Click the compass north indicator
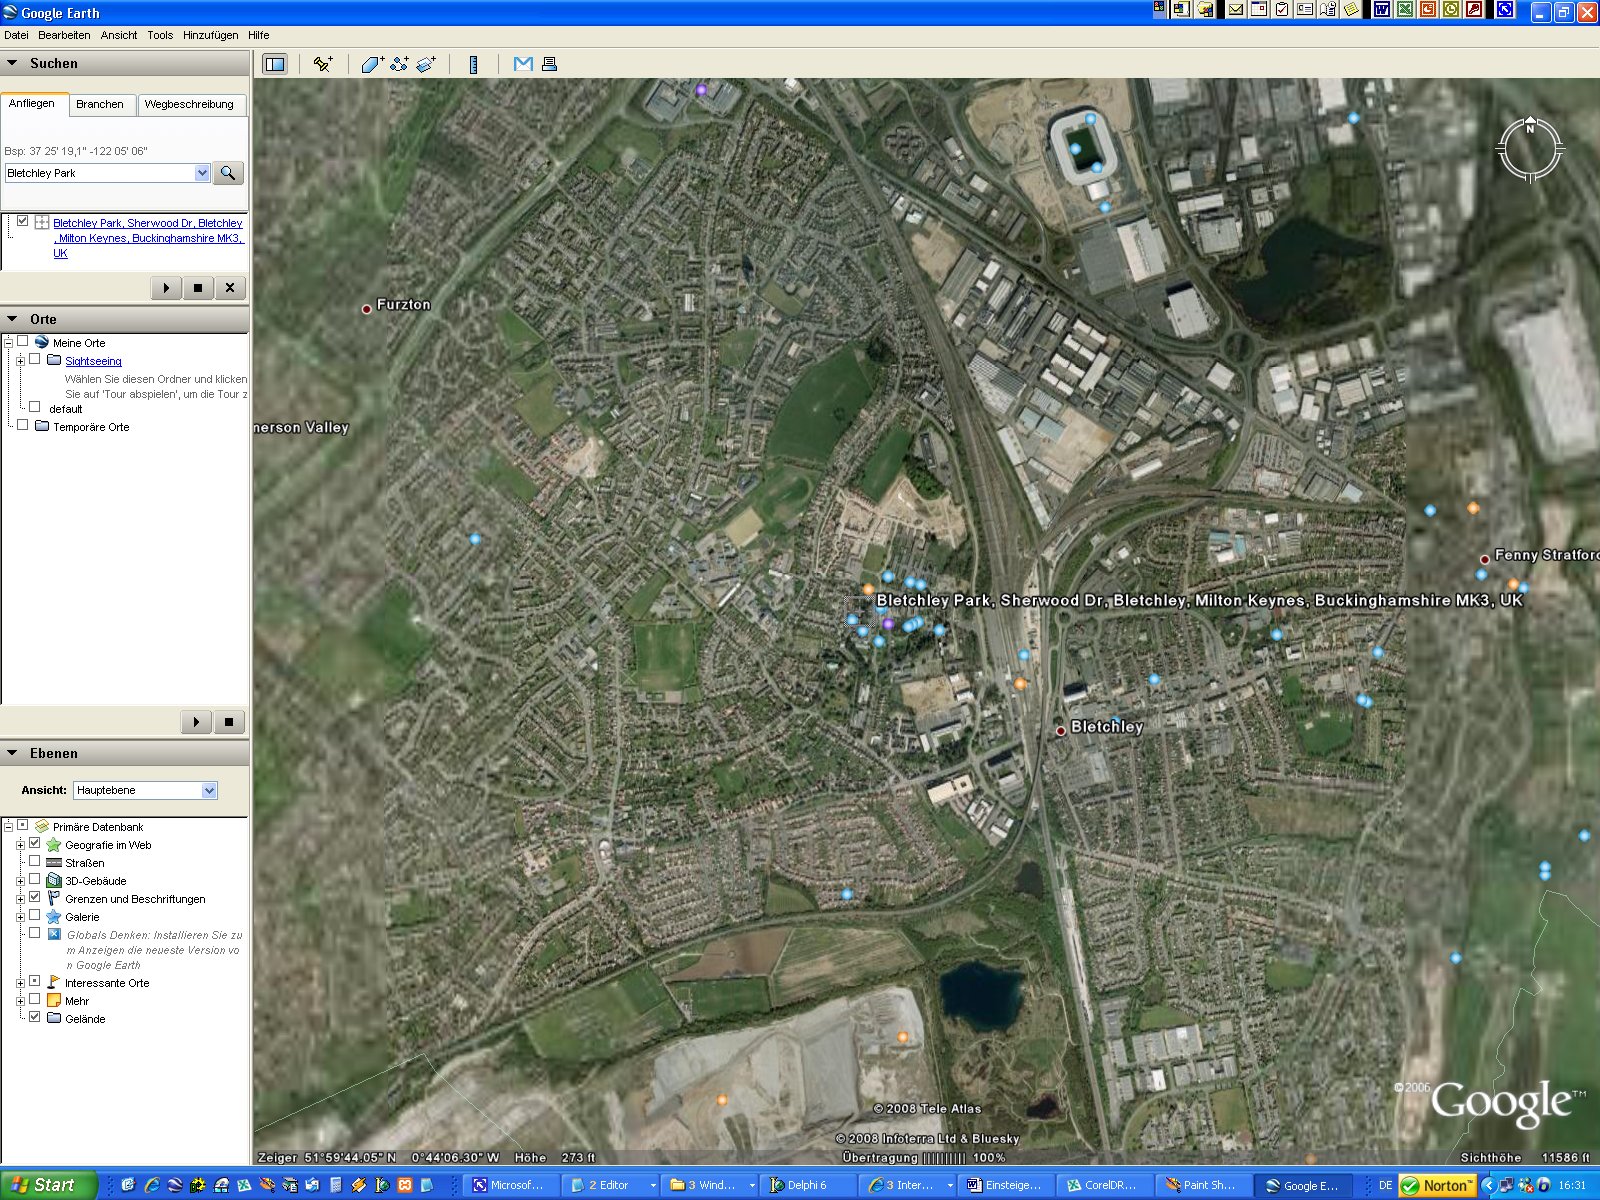The image size is (1600, 1200). pos(1529,149)
